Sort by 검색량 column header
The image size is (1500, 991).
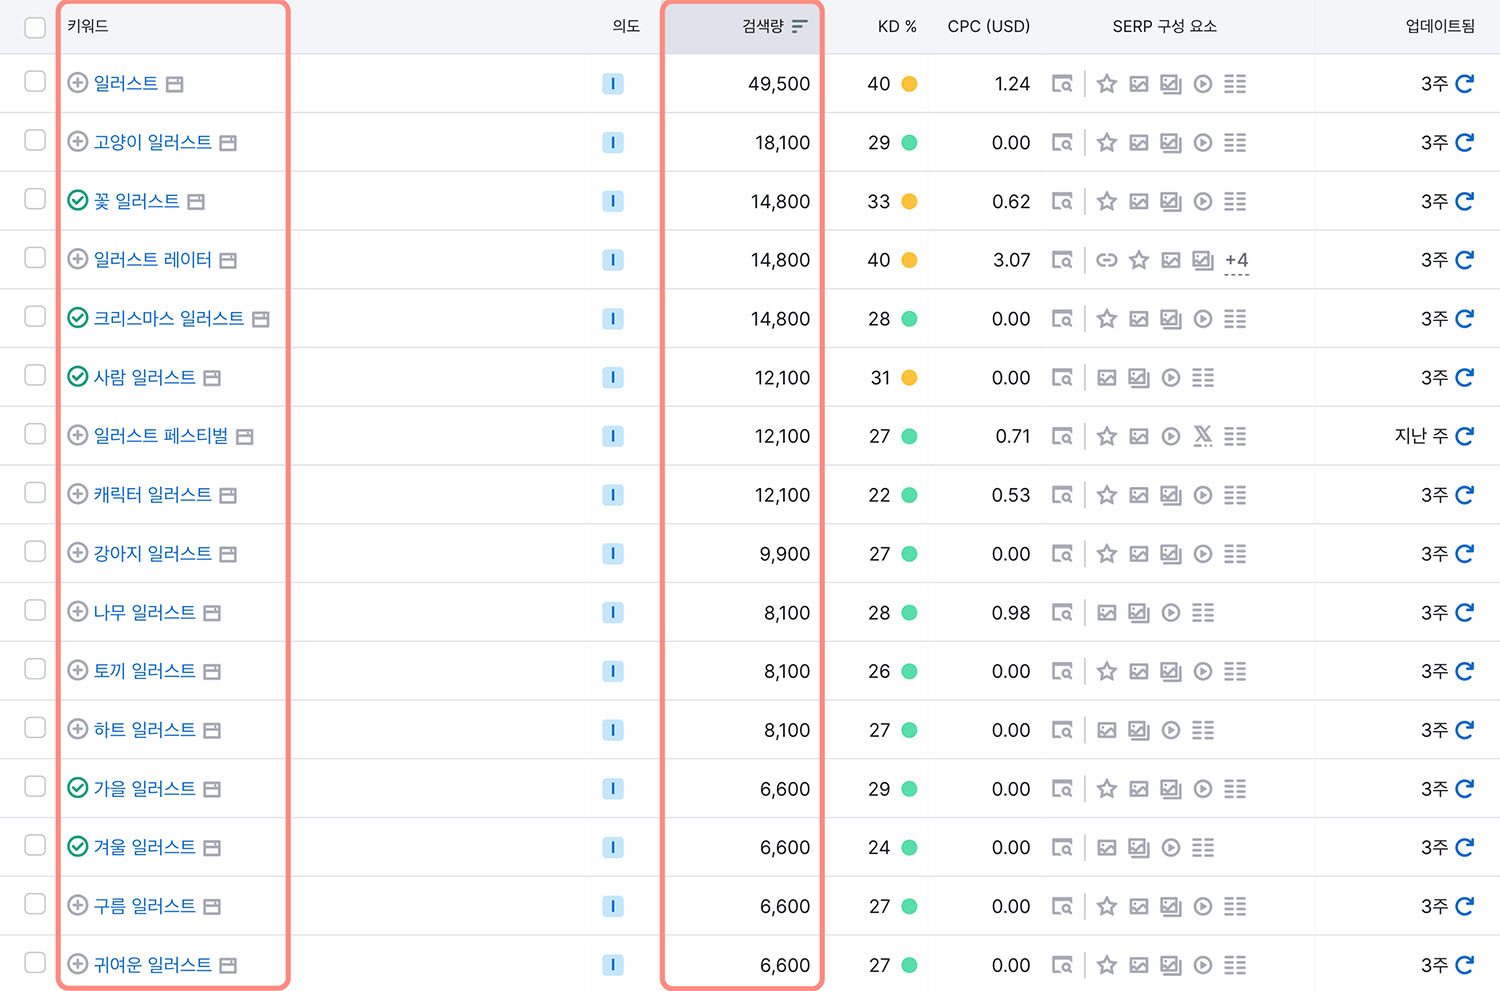pyautogui.click(x=774, y=26)
